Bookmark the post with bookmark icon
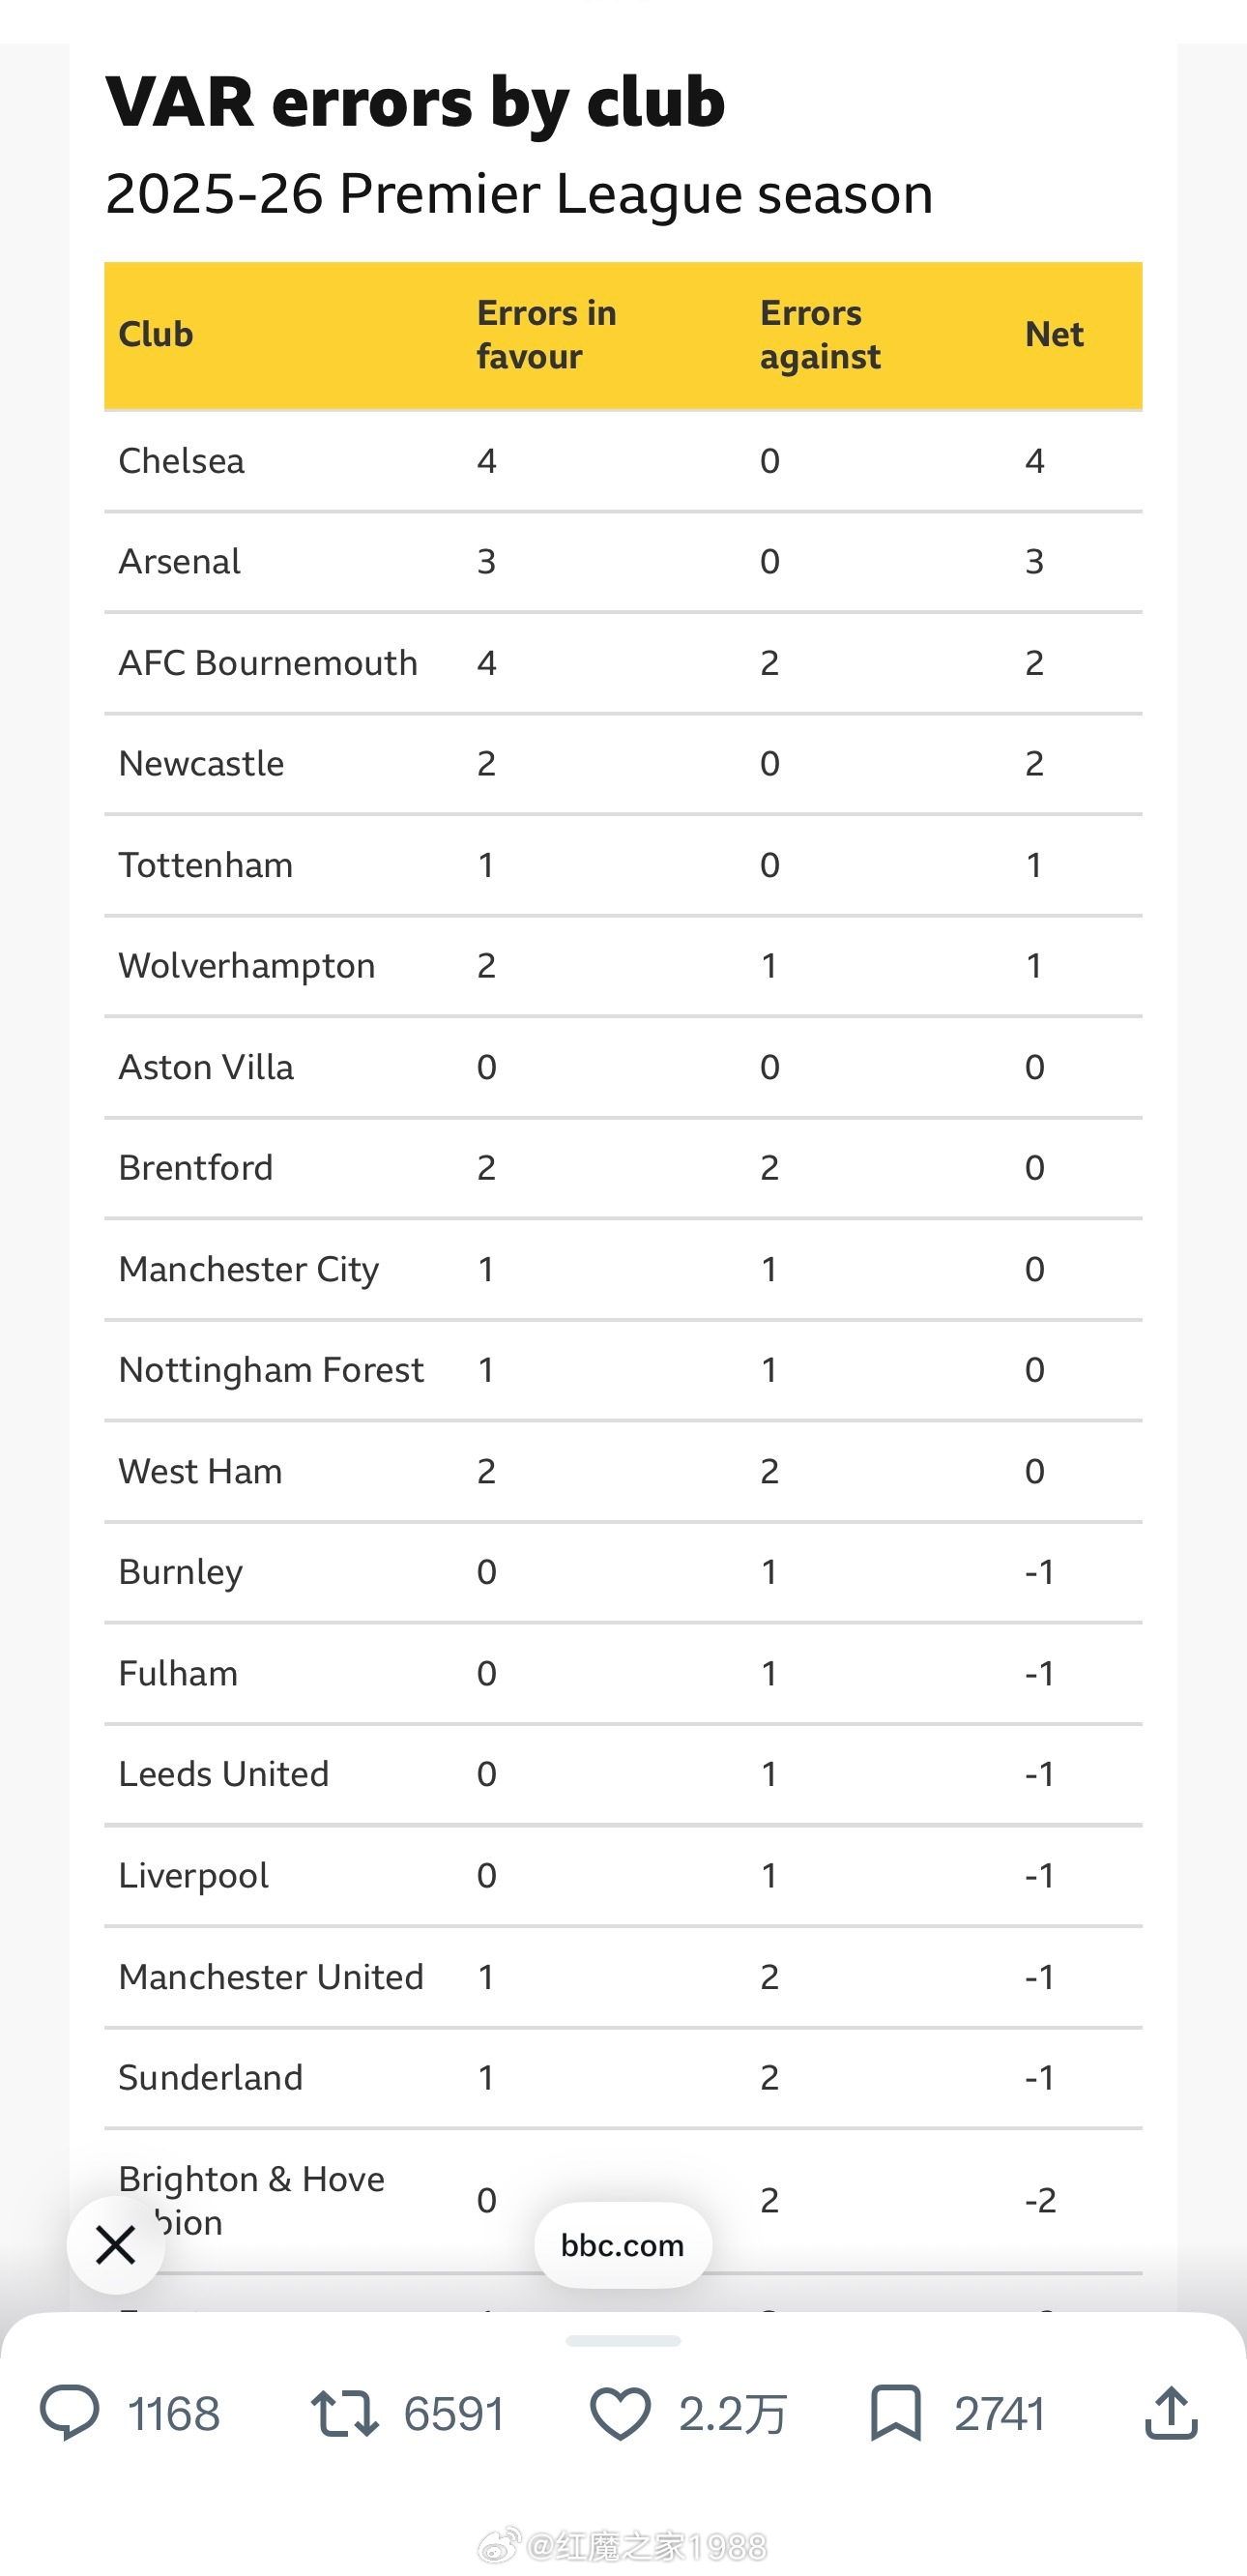Screen dimensions: 1247x2576 tap(895, 2412)
